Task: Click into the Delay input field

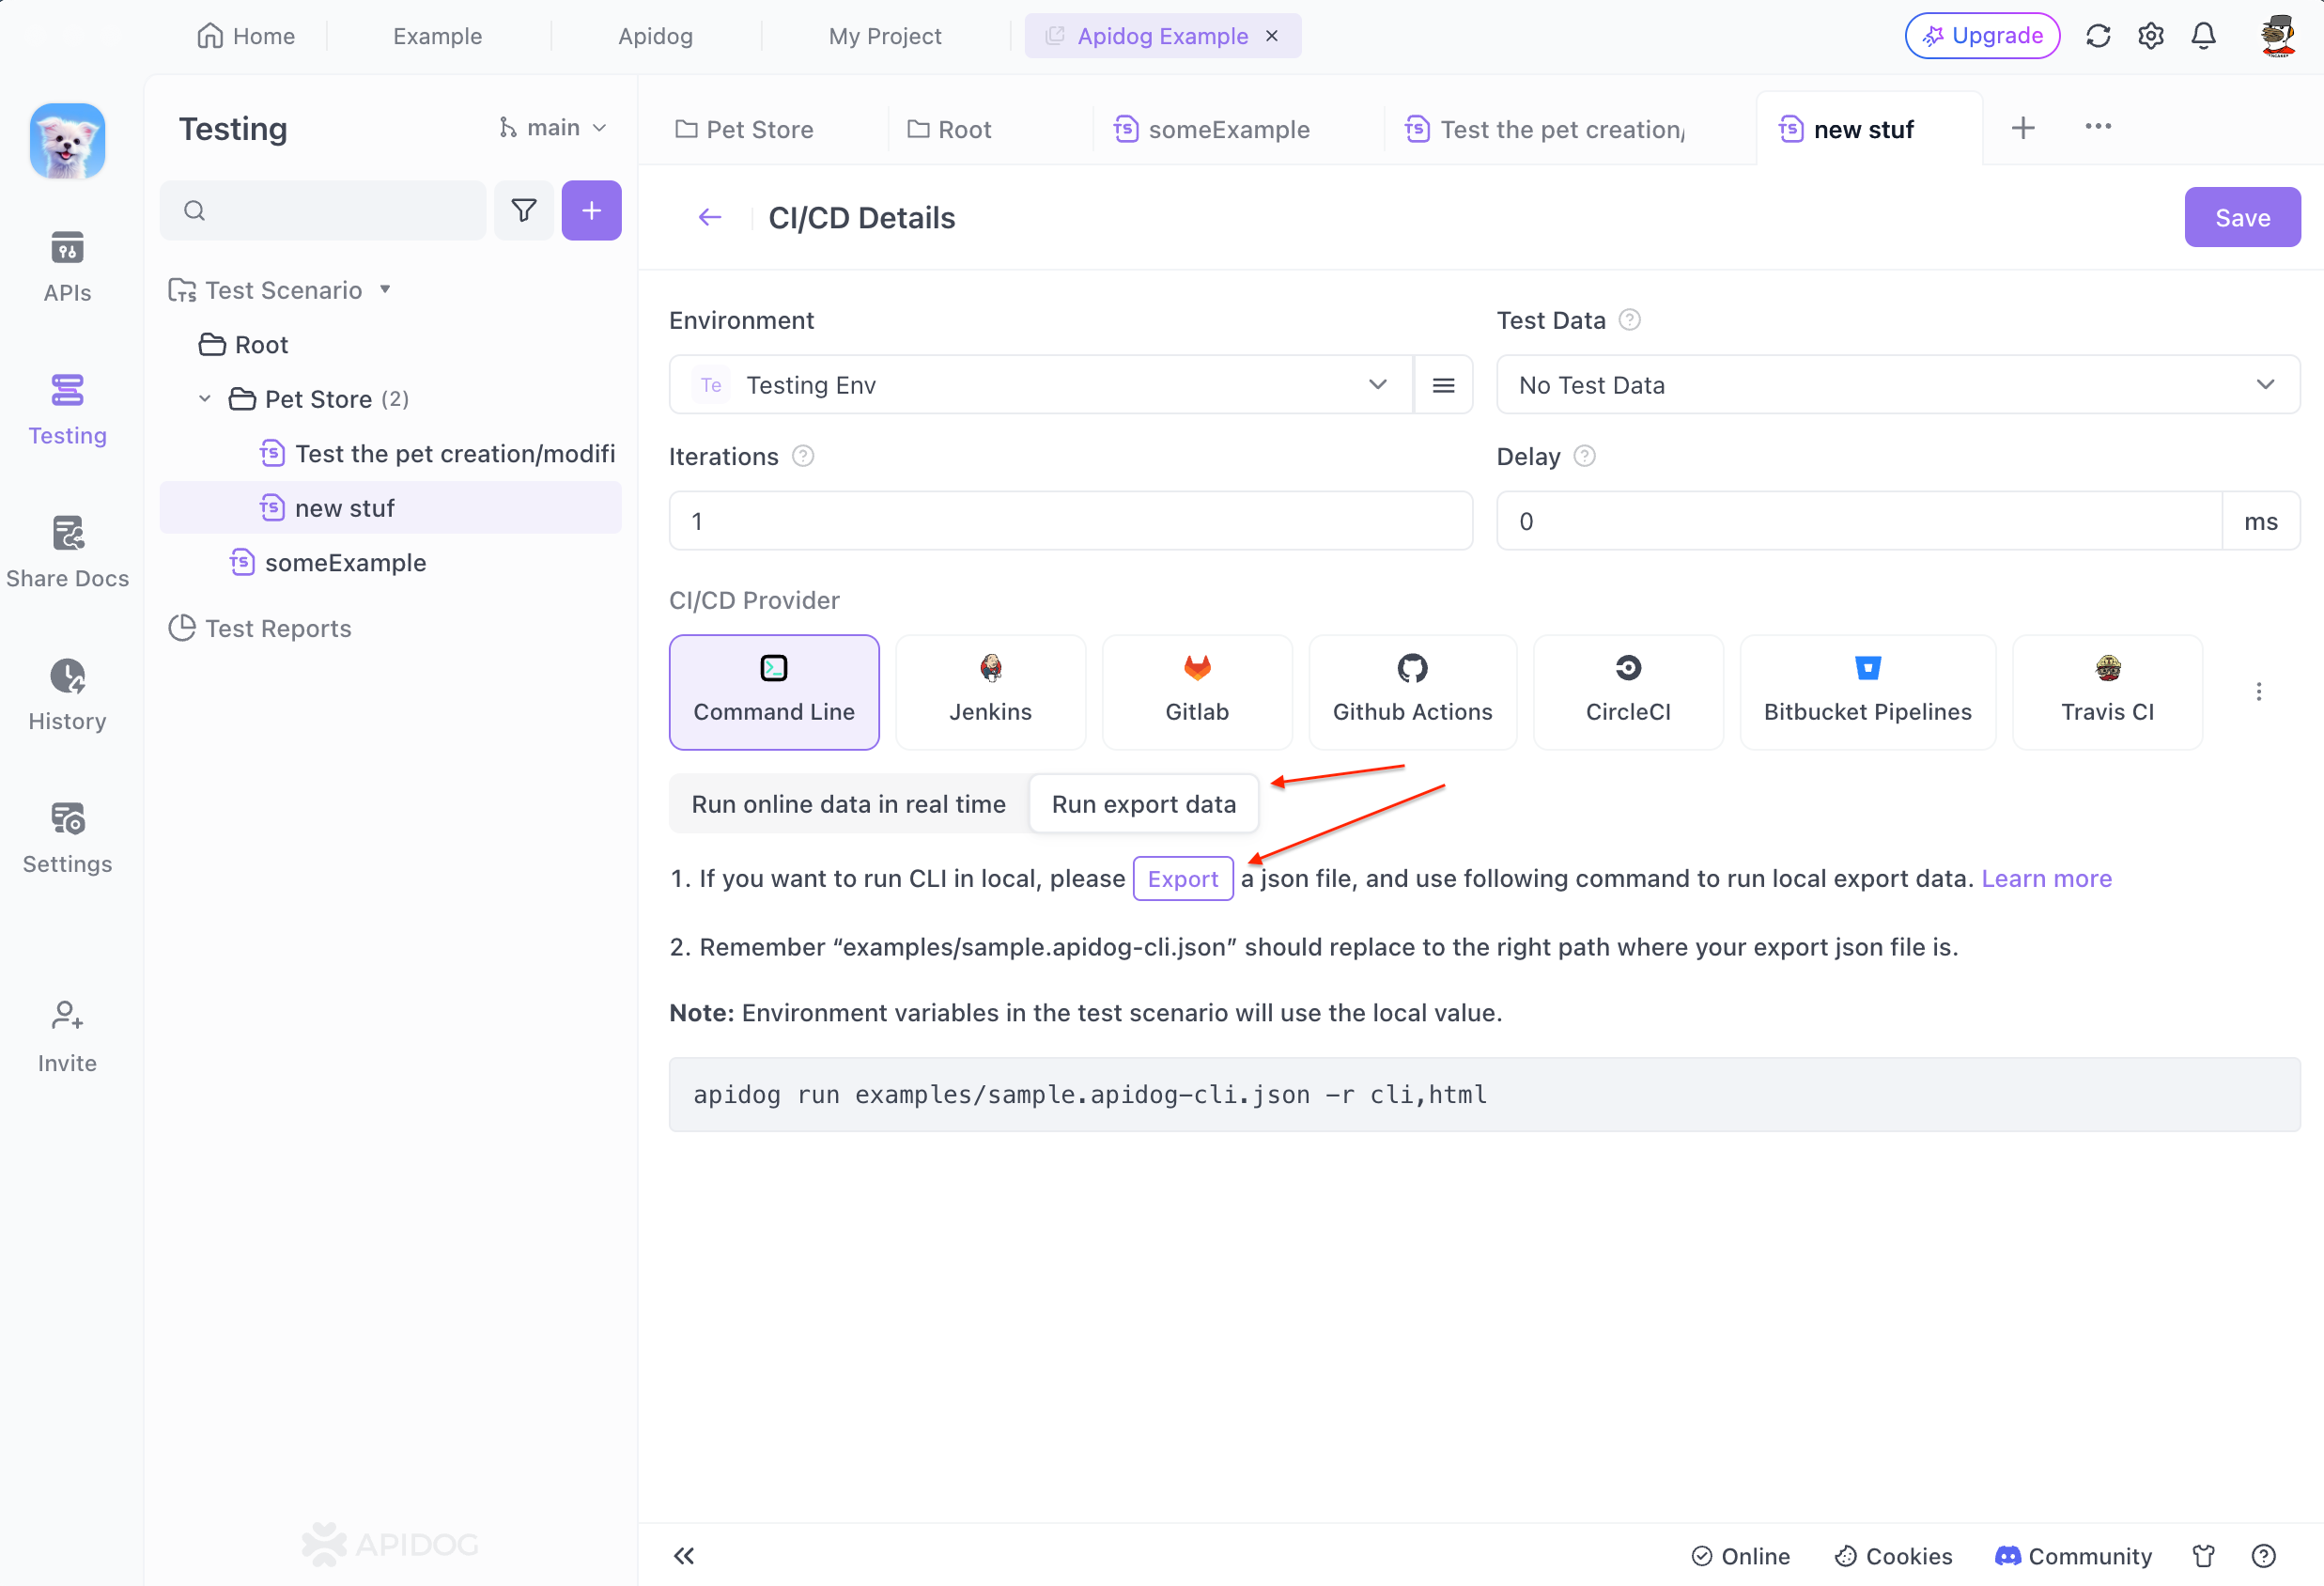Action: (1859, 521)
